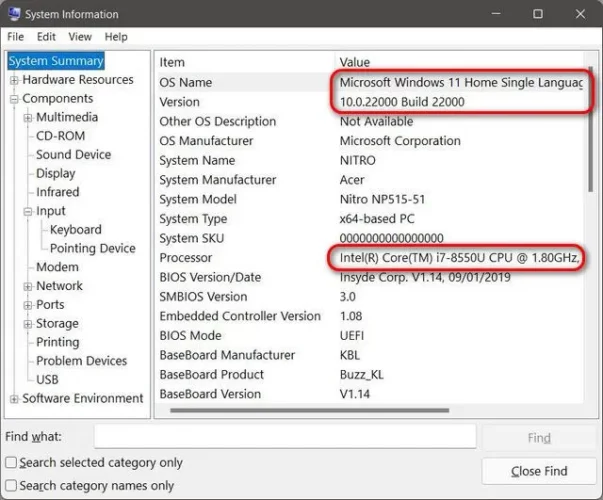Maximize the System Information window
The height and width of the screenshot is (500, 603).
click(x=538, y=14)
